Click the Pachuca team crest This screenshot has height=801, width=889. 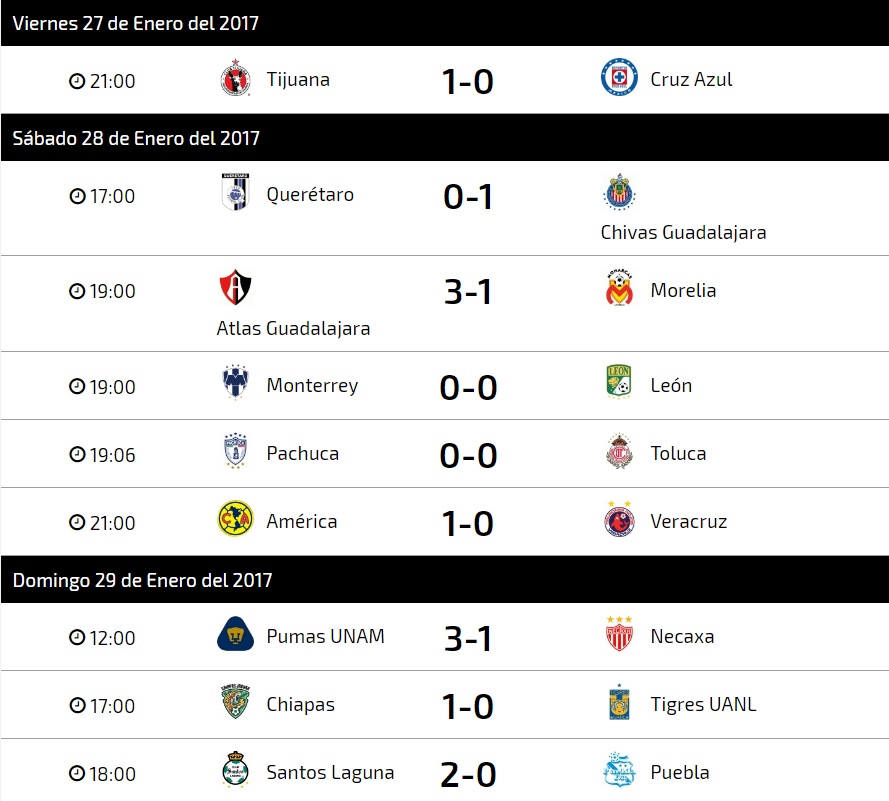235,451
